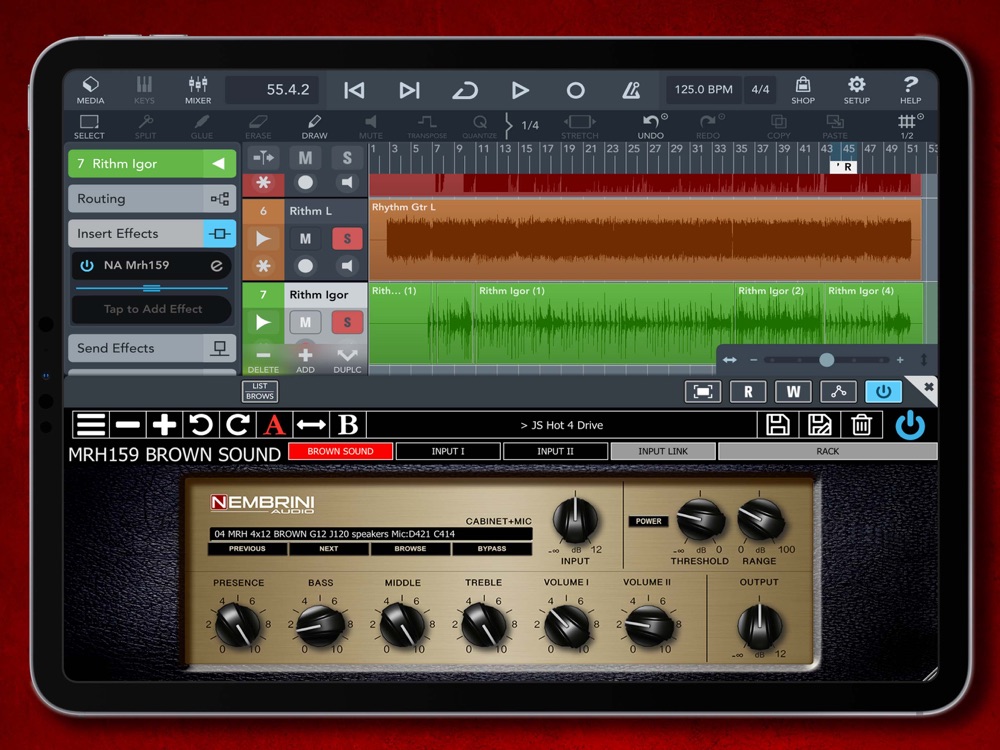Screen dimensions: 1000x750
Task: Expand the Routing section
Action: 152,199
